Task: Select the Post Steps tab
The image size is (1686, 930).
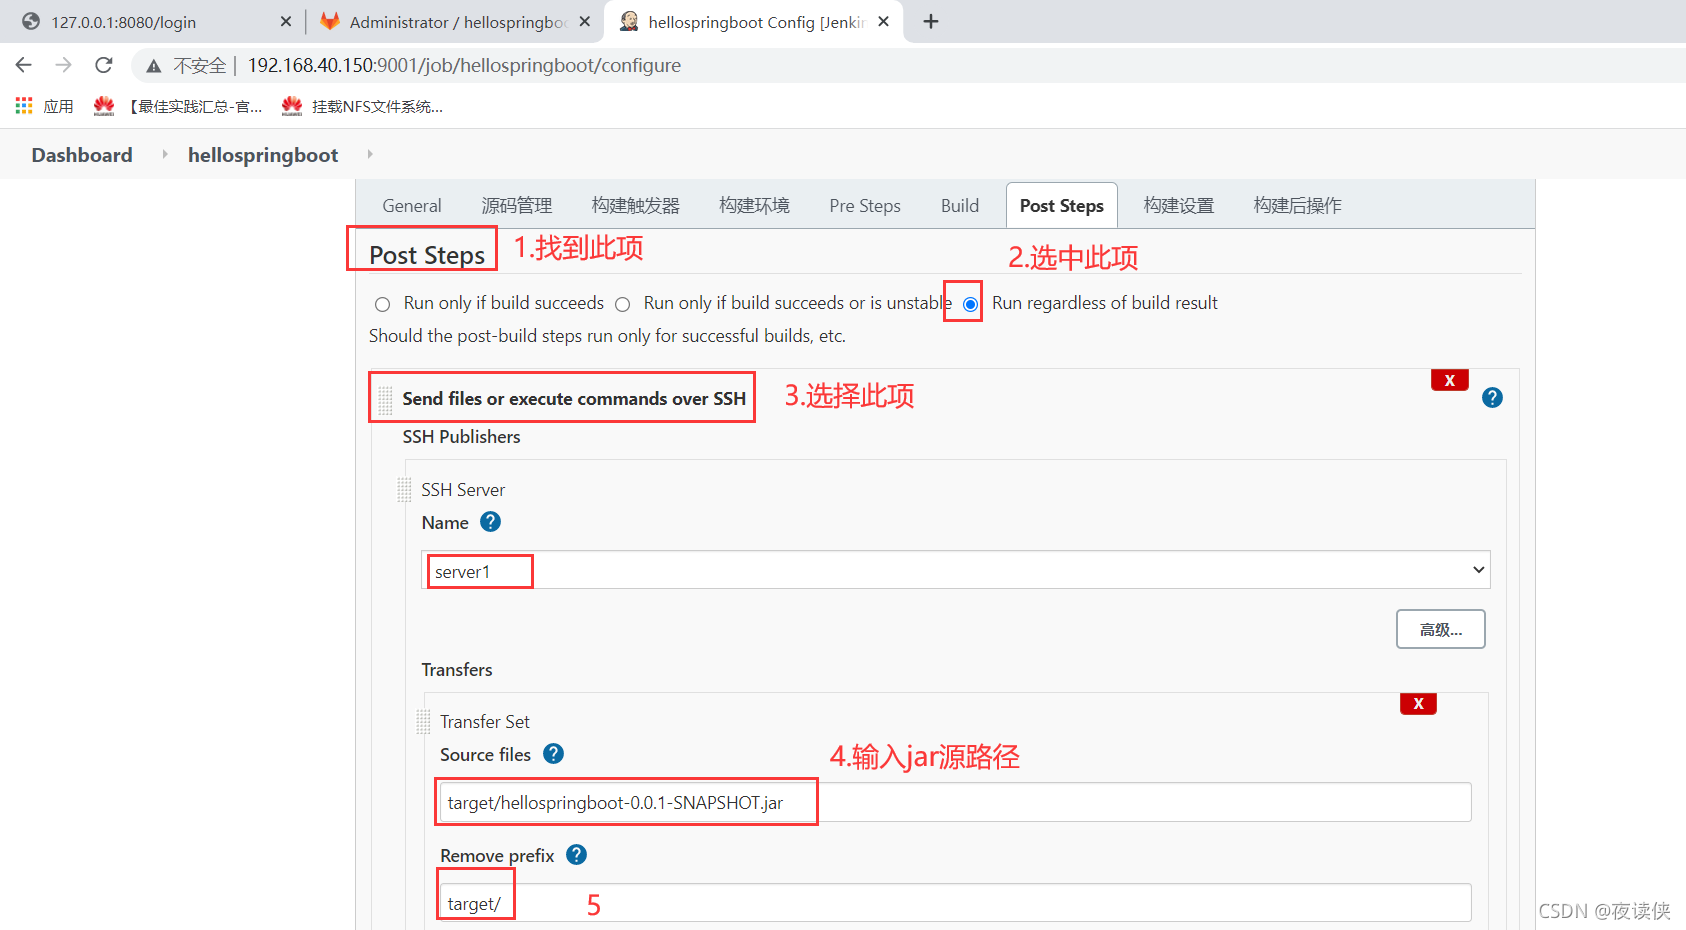Action: coord(1062,205)
